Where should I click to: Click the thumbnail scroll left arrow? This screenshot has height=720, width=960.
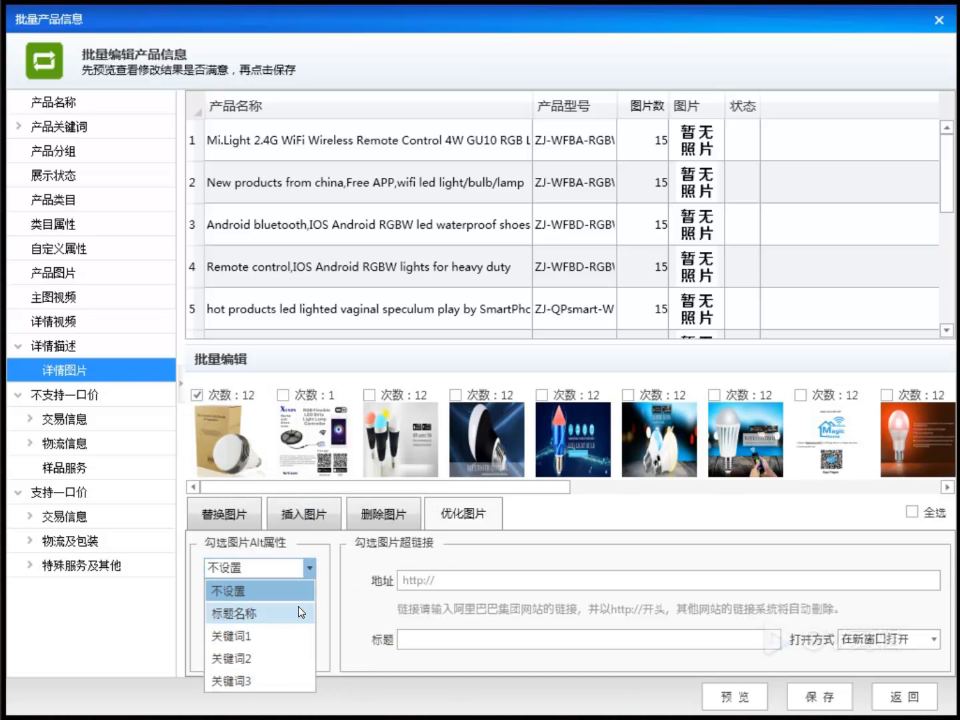coord(193,487)
